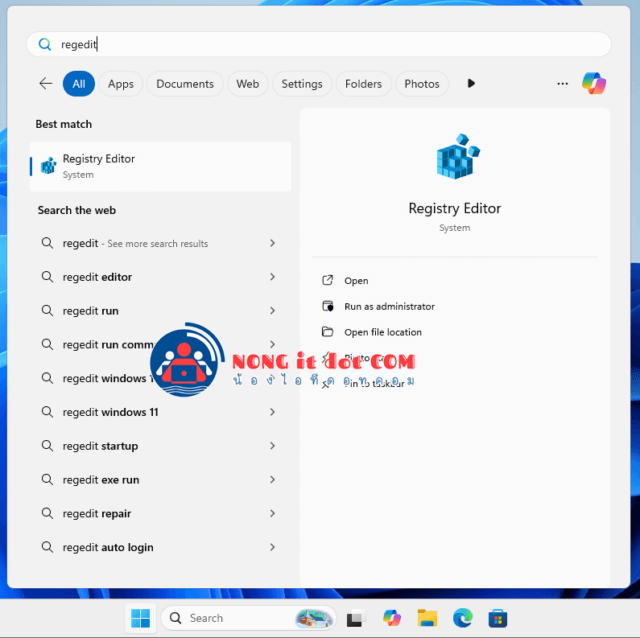The height and width of the screenshot is (638, 640).
Task: Click the shield icon for Run as administrator
Action: coord(328,306)
